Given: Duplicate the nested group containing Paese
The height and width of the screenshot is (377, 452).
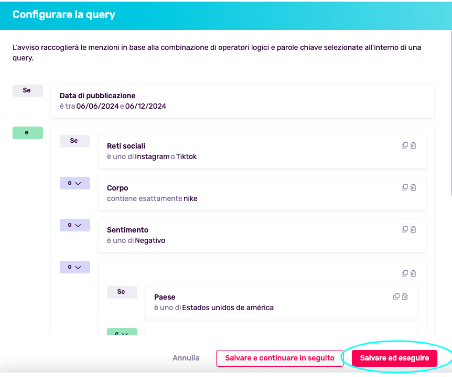Looking at the screenshot, I should [x=405, y=273].
